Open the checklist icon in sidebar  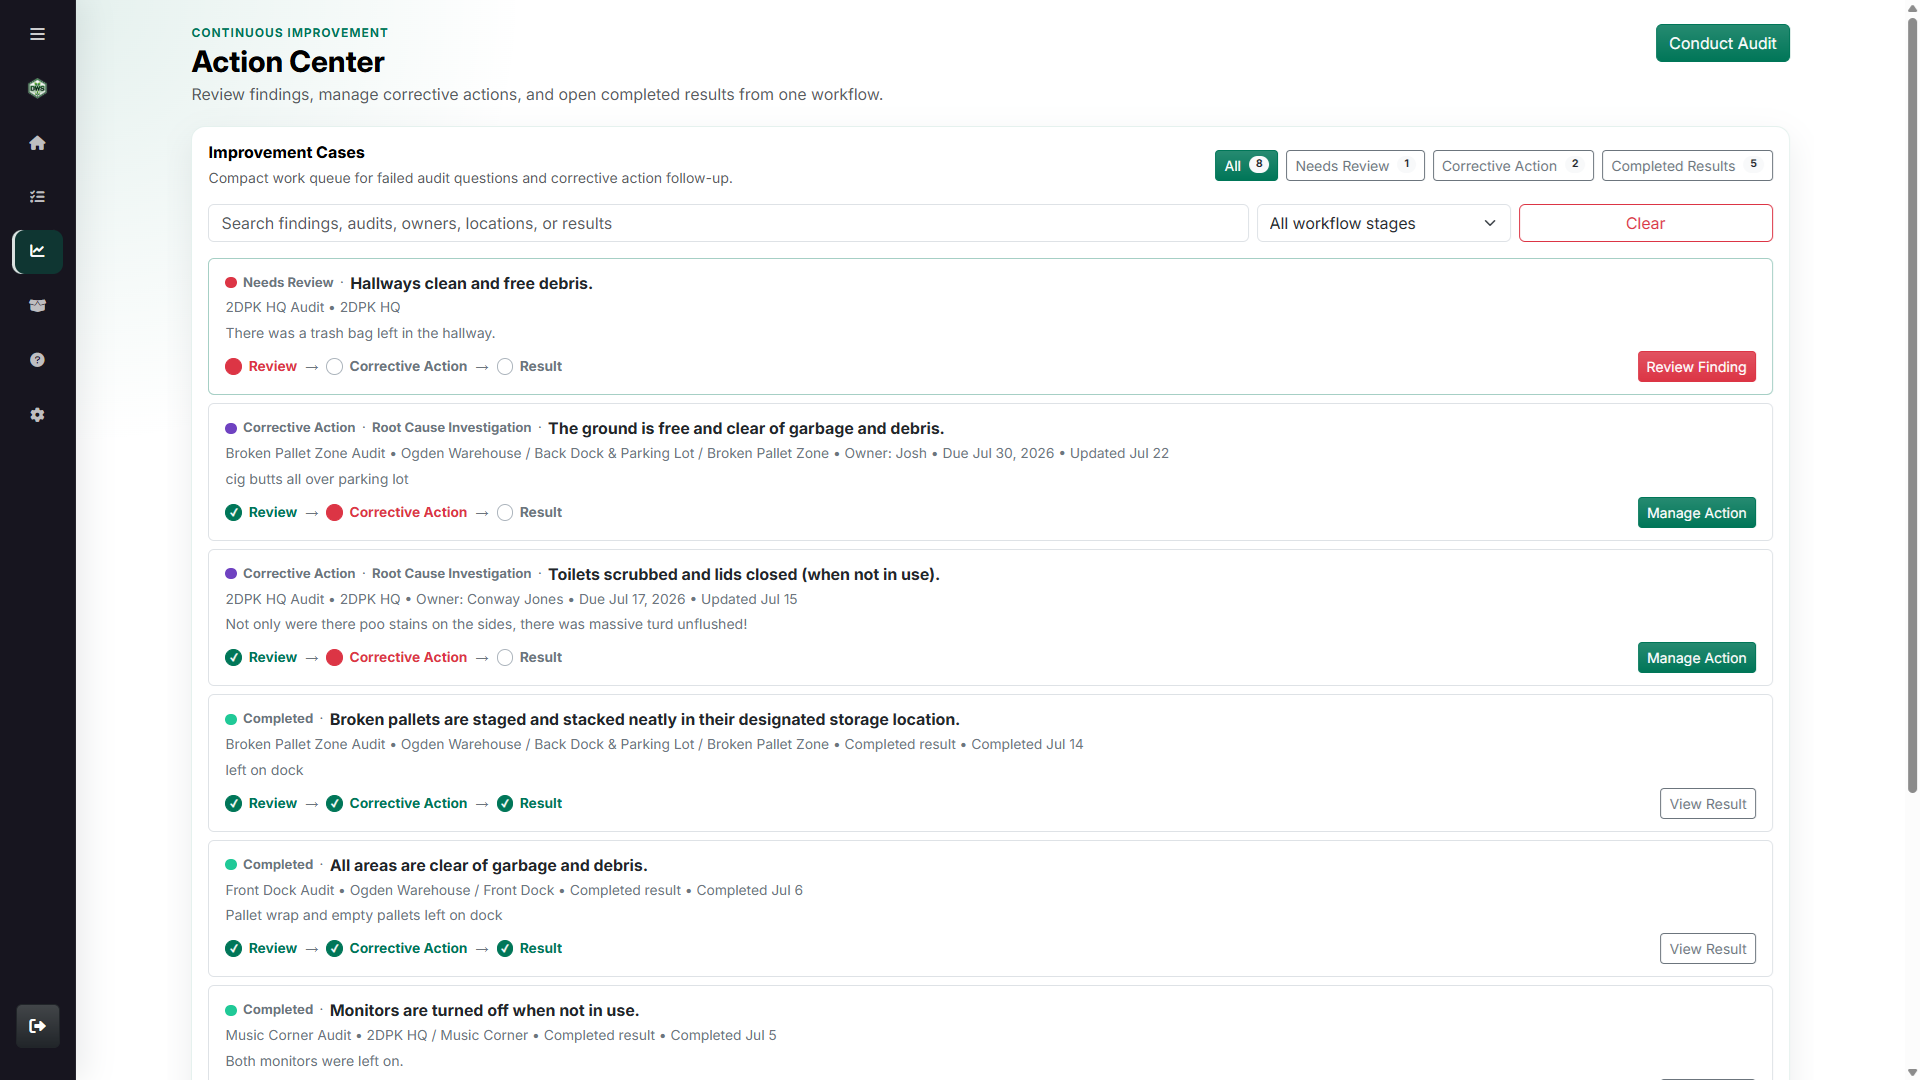point(37,197)
